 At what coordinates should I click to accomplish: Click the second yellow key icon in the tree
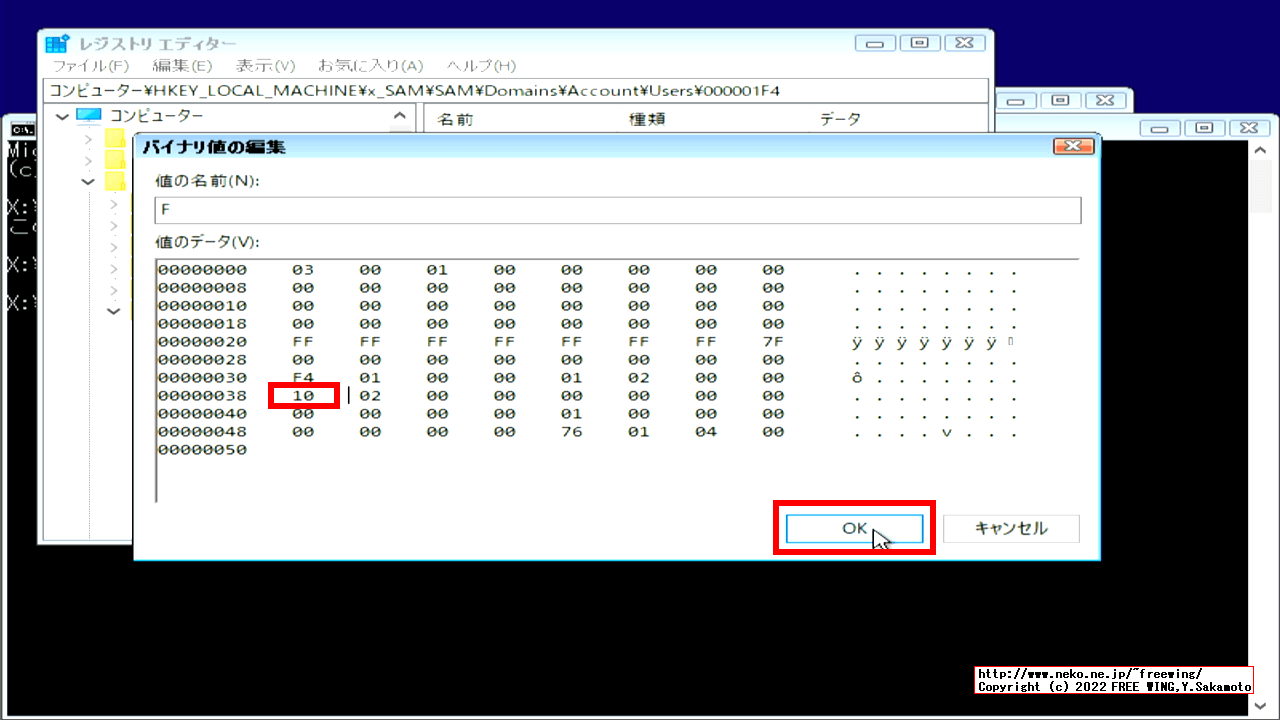click(115, 160)
